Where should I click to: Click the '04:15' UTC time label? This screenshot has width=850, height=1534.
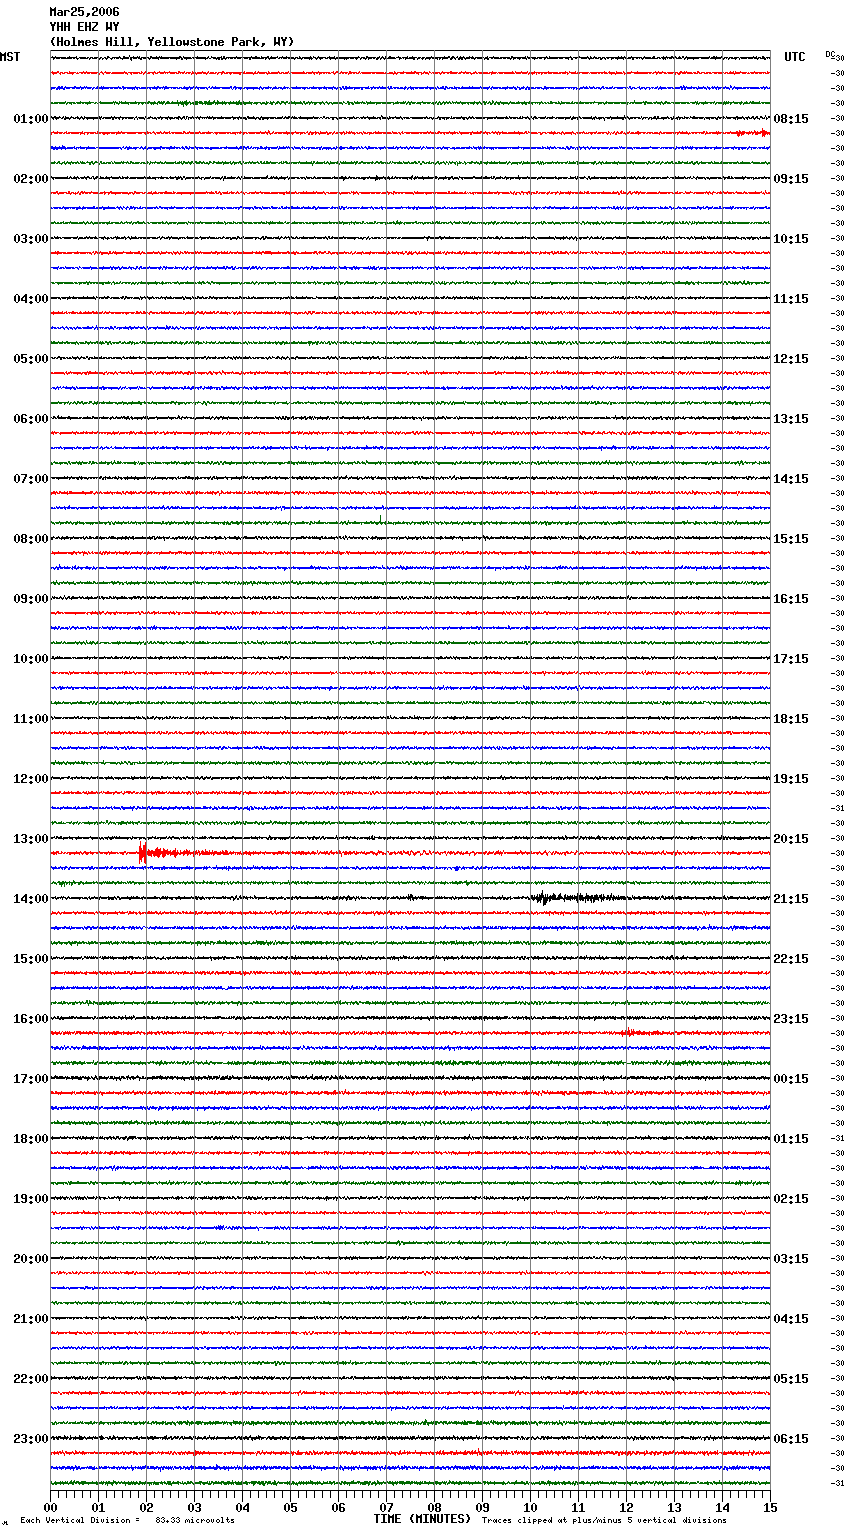(x=791, y=1319)
